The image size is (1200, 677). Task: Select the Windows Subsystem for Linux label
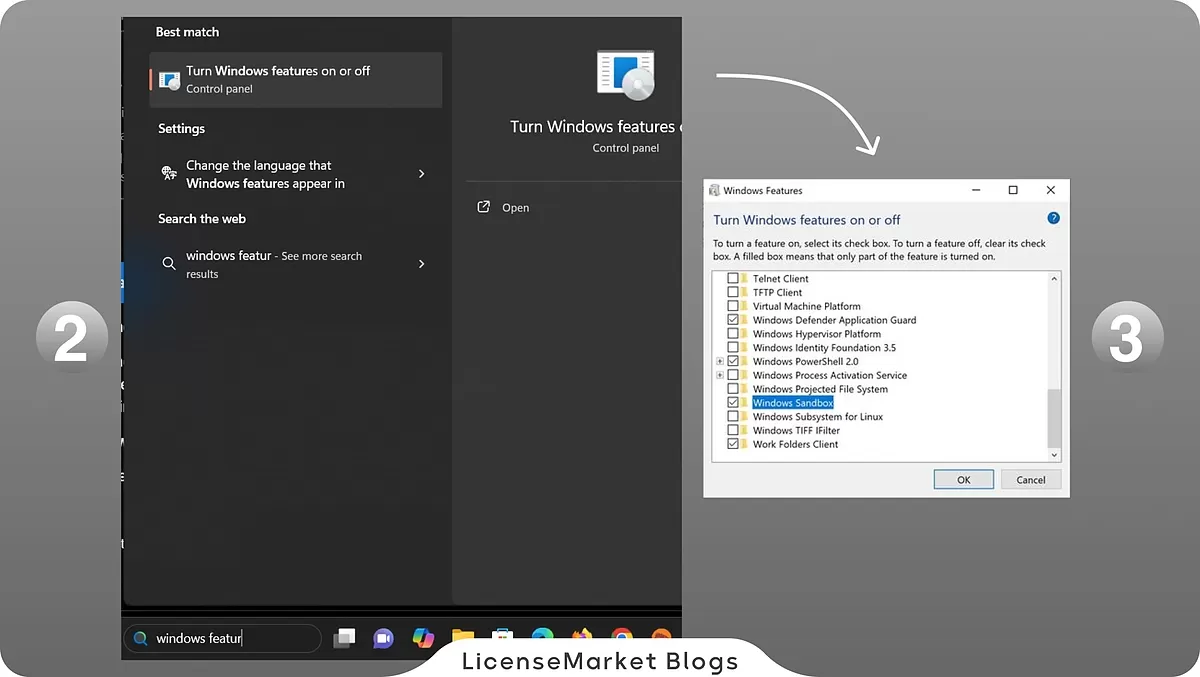pyautogui.click(x=818, y=417)
